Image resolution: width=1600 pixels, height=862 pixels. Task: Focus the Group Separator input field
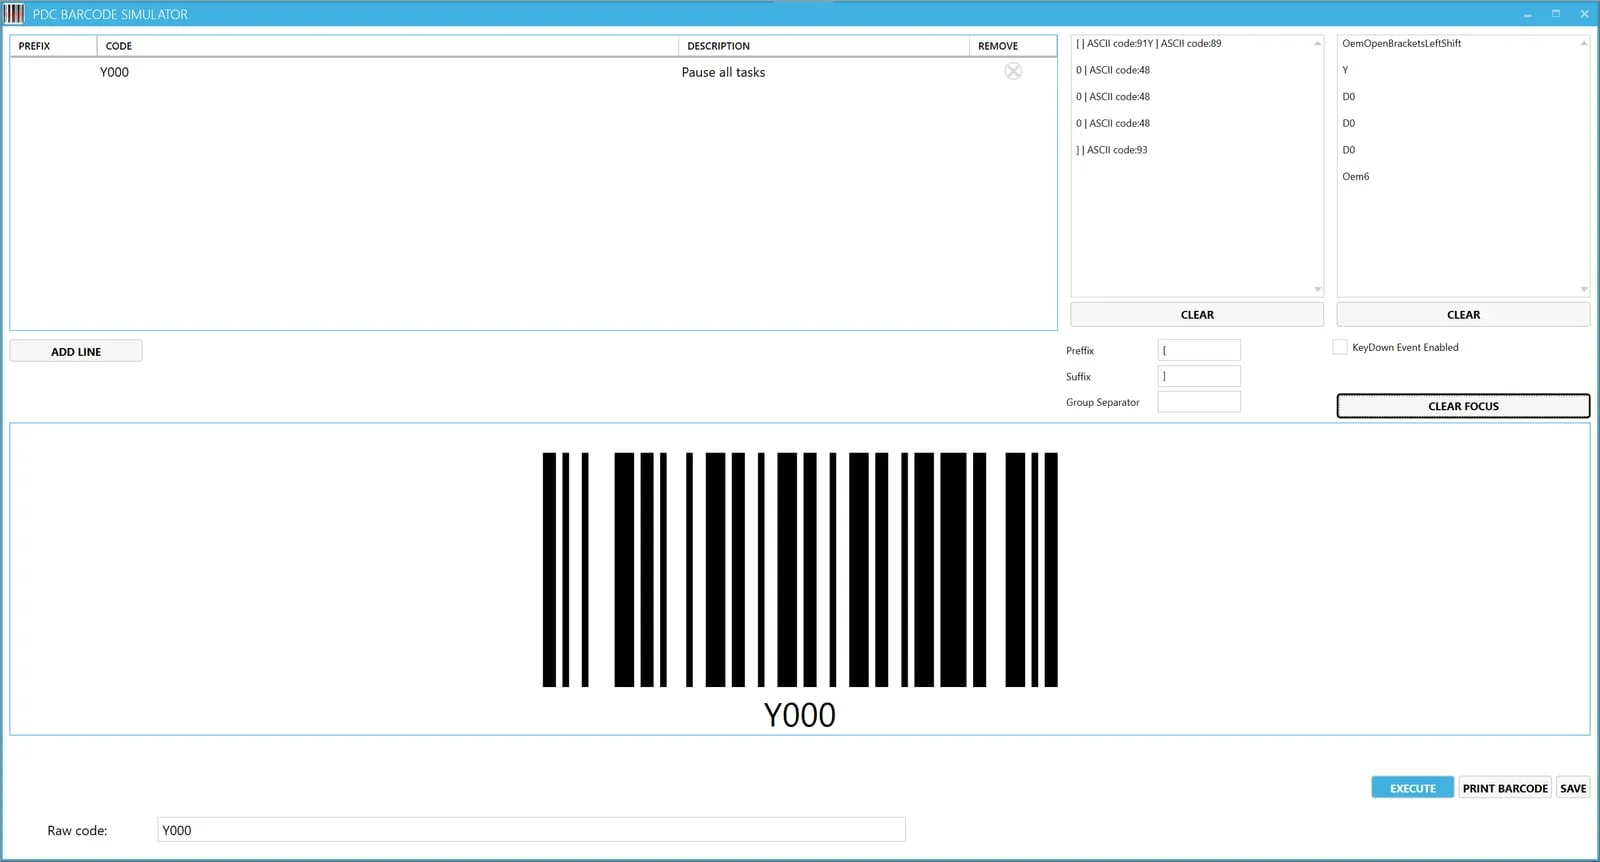pyautogui.click(x=1199, y=402)
